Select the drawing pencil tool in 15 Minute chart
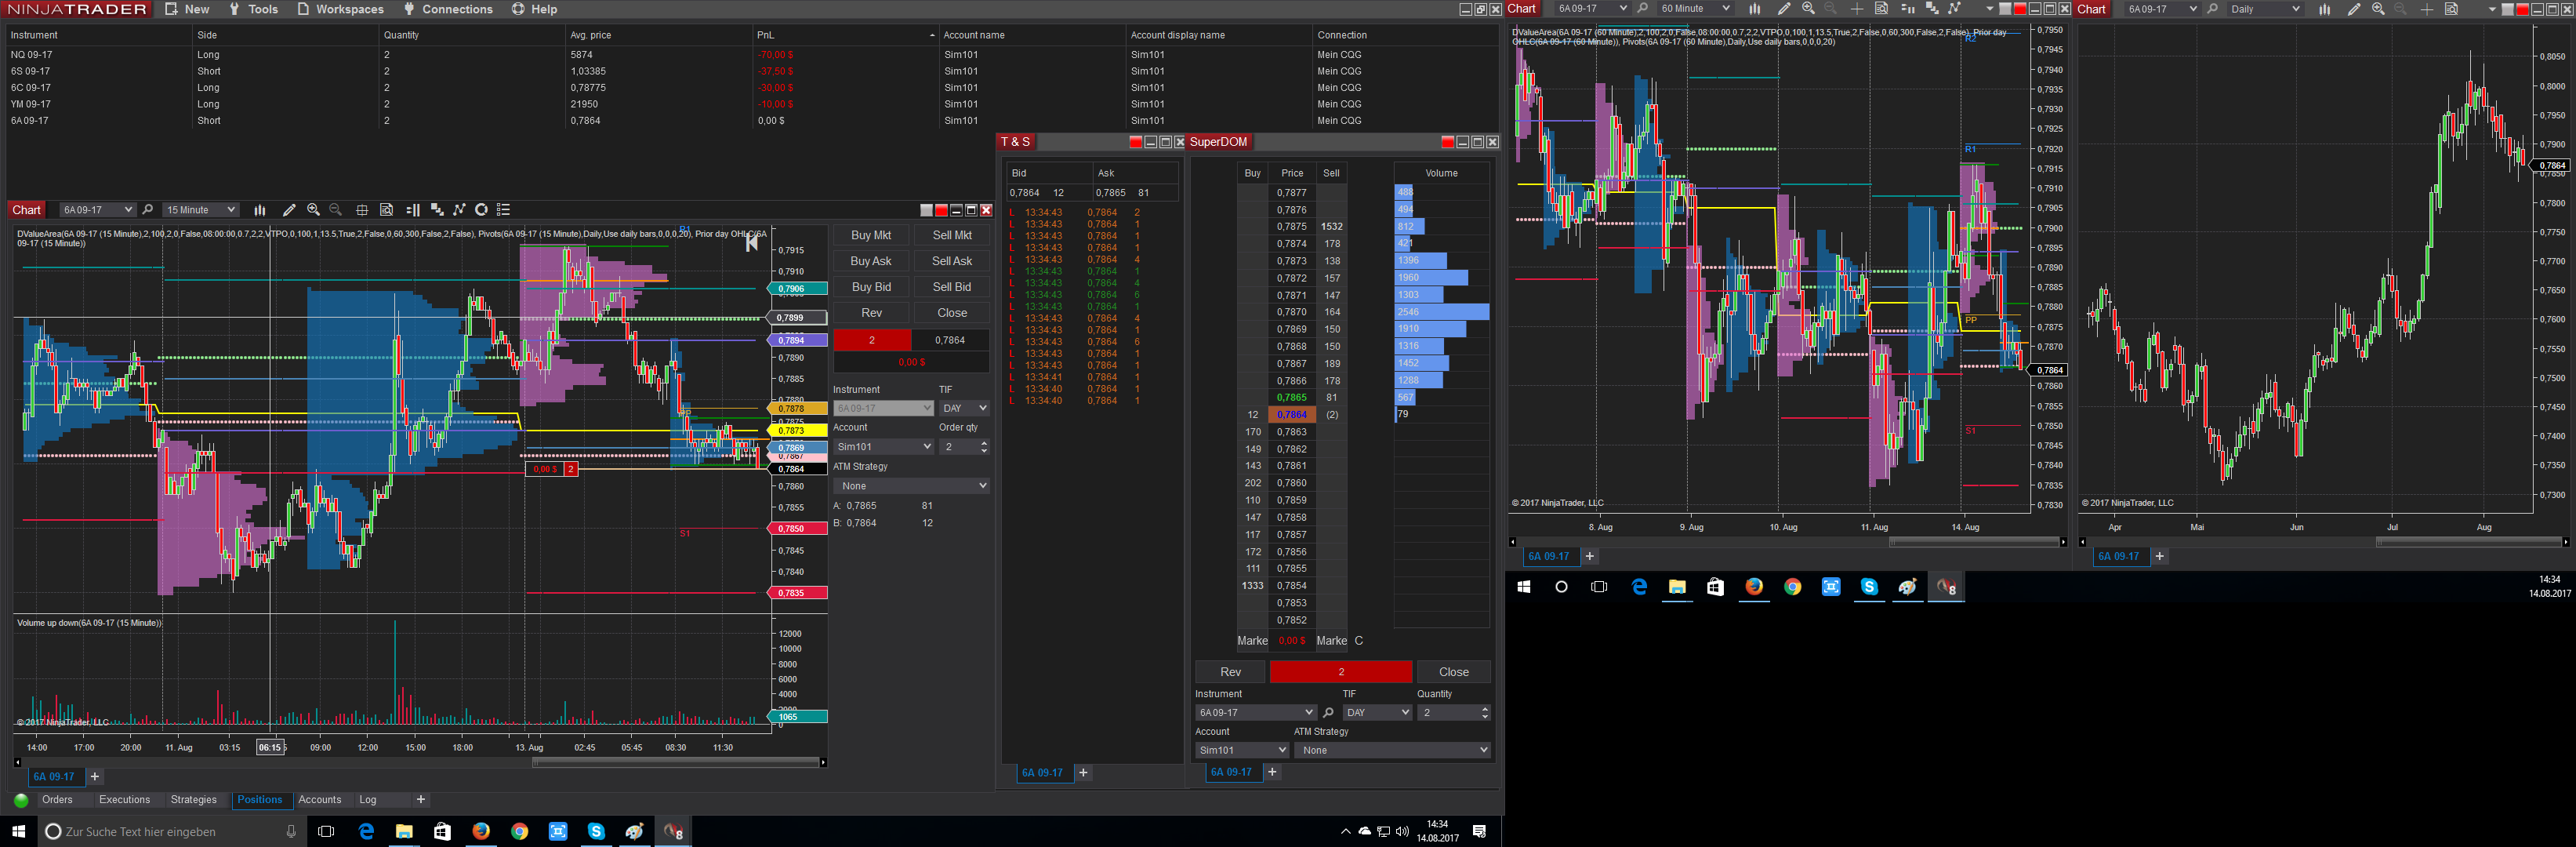2576x847 pixels. (x=289, y=210)
